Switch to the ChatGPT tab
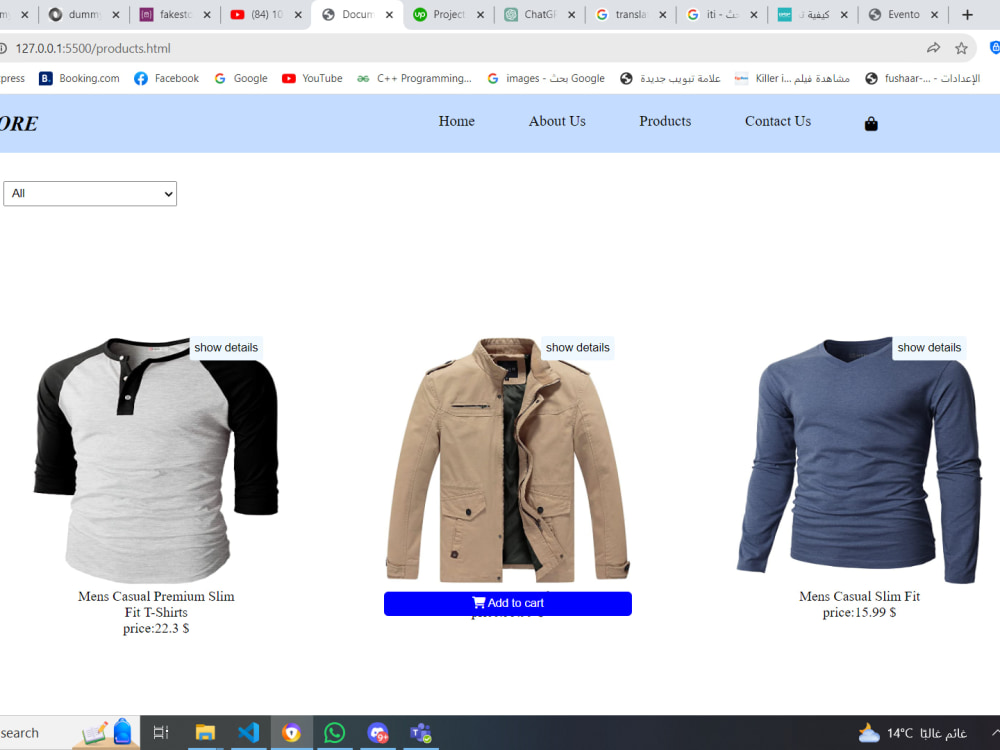1000x750 pixels. click(x=540, y=15)
